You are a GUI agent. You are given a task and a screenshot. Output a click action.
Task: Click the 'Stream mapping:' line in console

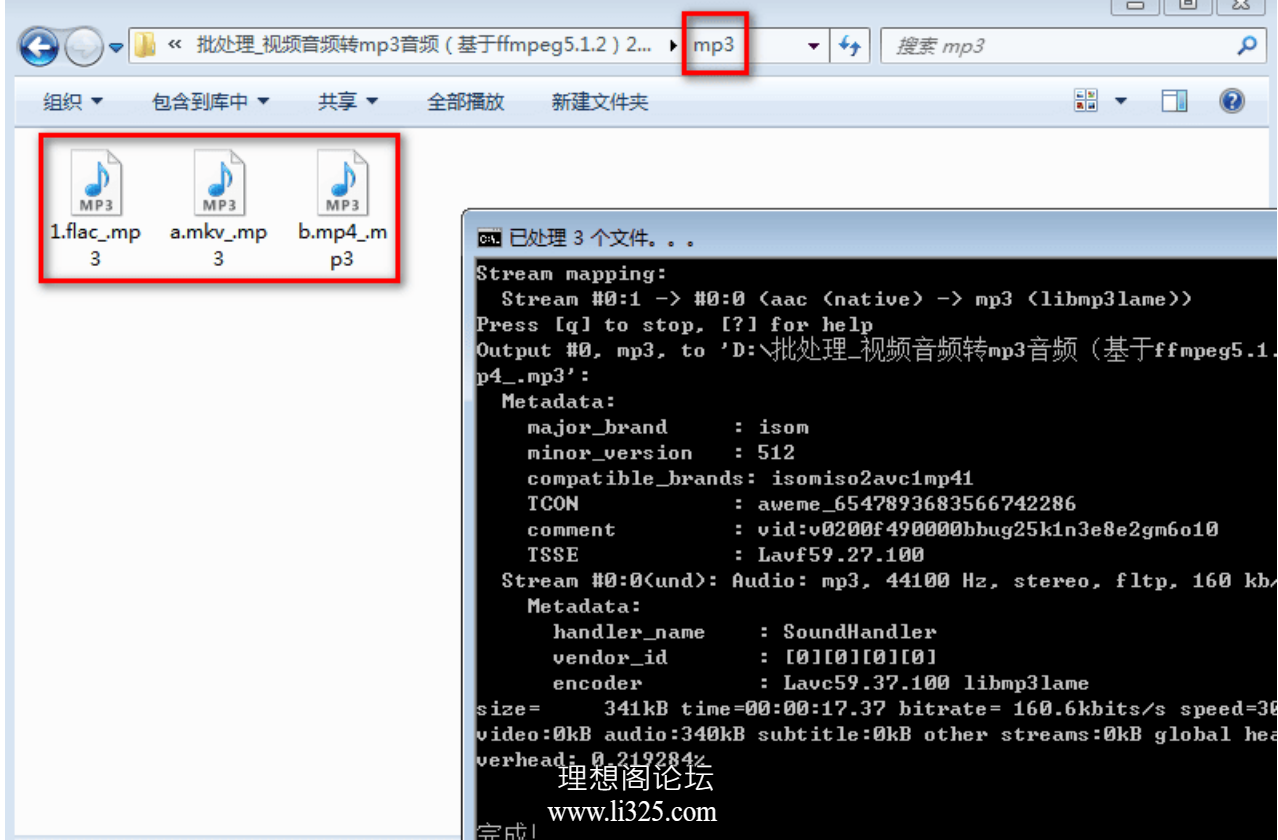tap(571, 273)
